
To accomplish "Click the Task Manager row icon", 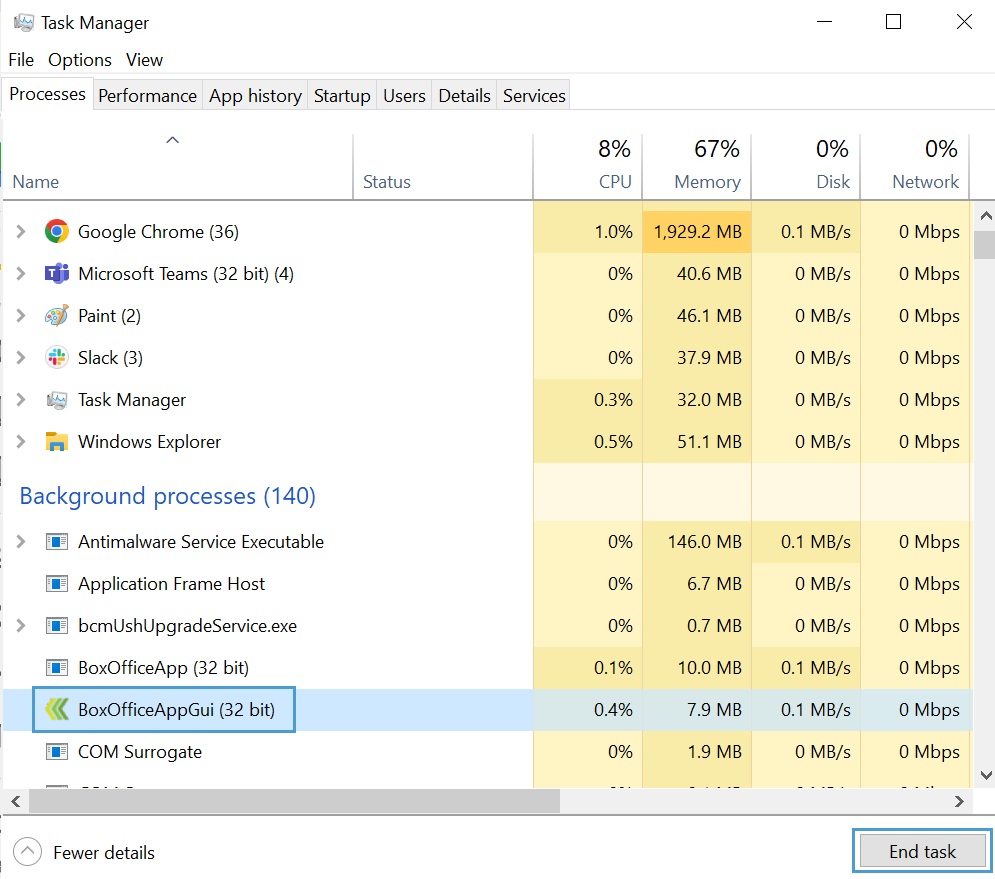I will tap(57, 400).
